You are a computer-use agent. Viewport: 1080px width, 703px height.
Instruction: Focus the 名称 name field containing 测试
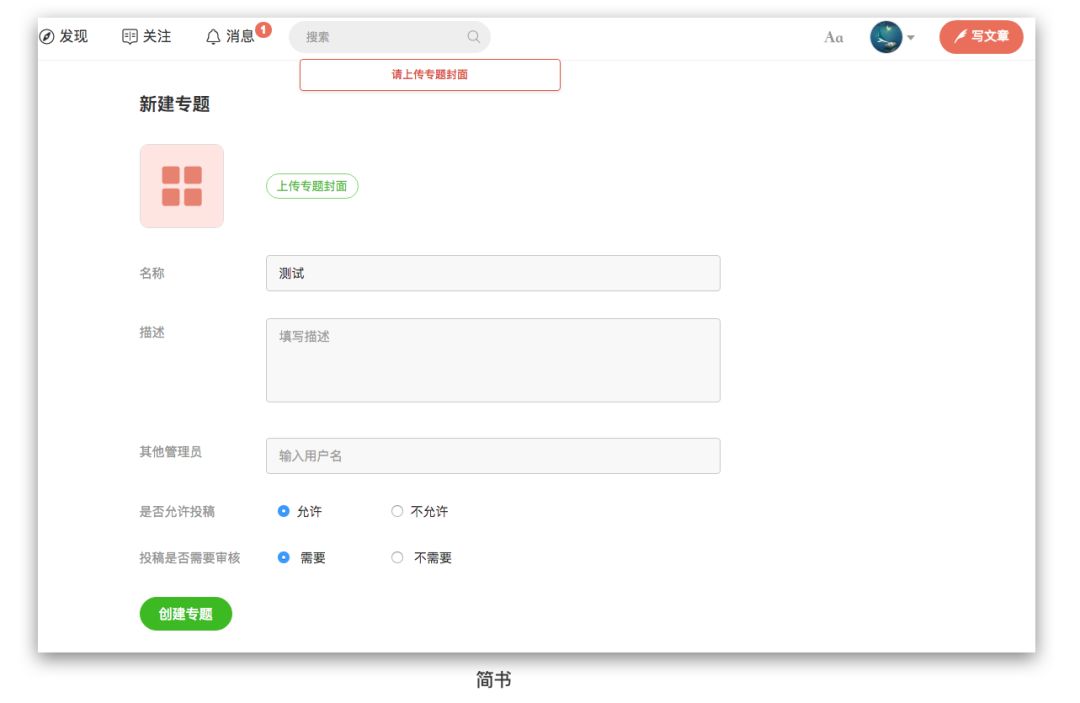(493, 273)
